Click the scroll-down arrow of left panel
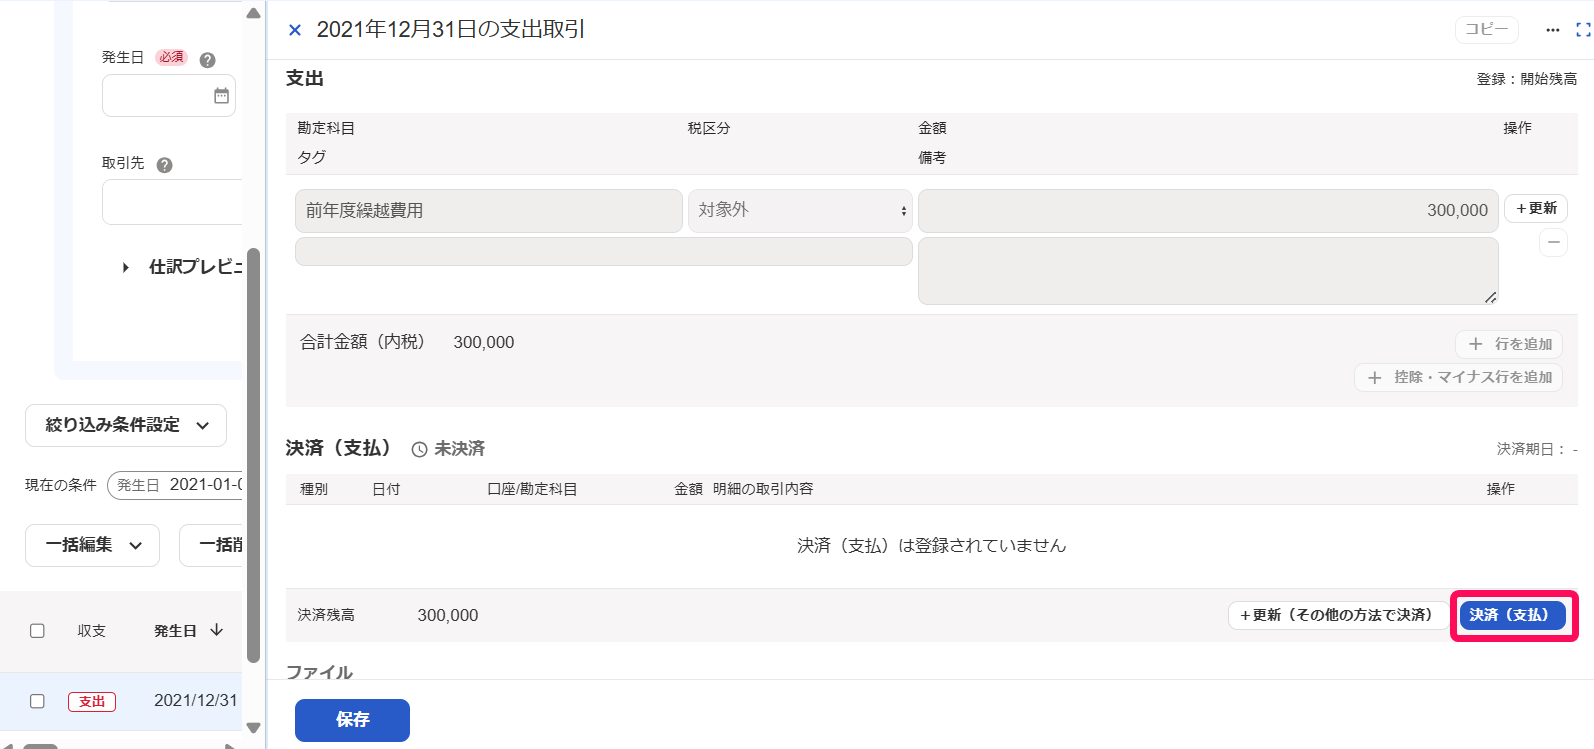Image resolution: width=1594 pixels, height=749 pixels. pos(253,728)
